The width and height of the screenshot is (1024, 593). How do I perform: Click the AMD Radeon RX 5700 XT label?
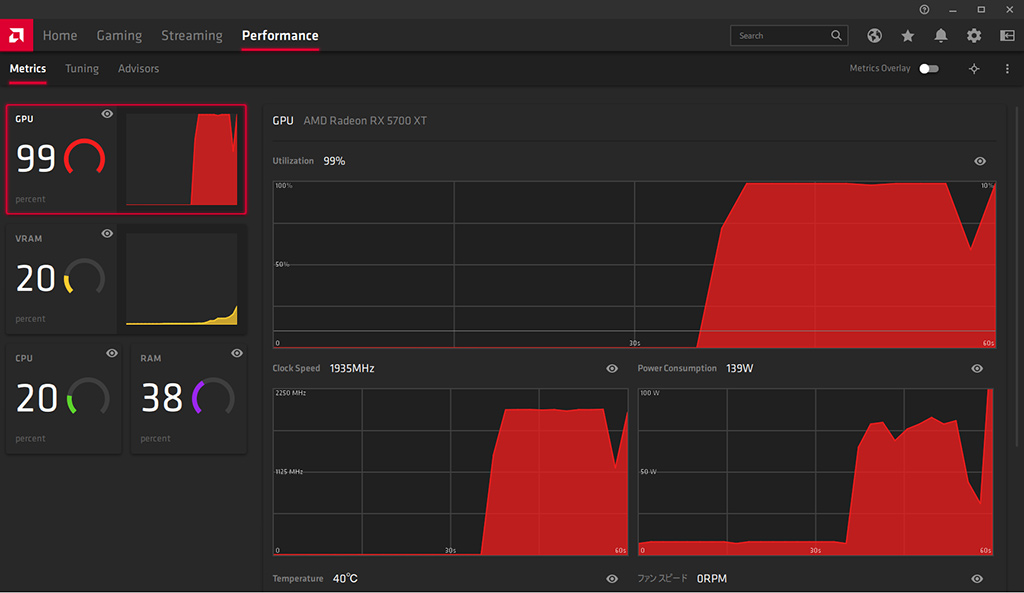(x=365, y=121)
